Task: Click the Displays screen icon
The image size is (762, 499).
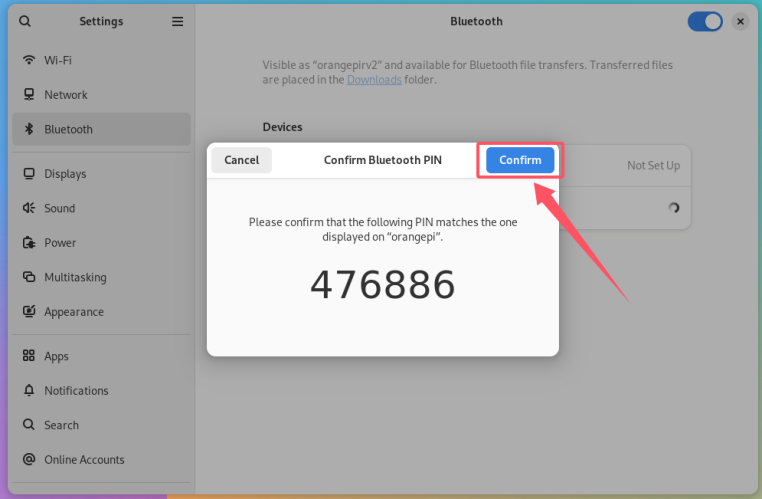Action: tap(29, 173)
